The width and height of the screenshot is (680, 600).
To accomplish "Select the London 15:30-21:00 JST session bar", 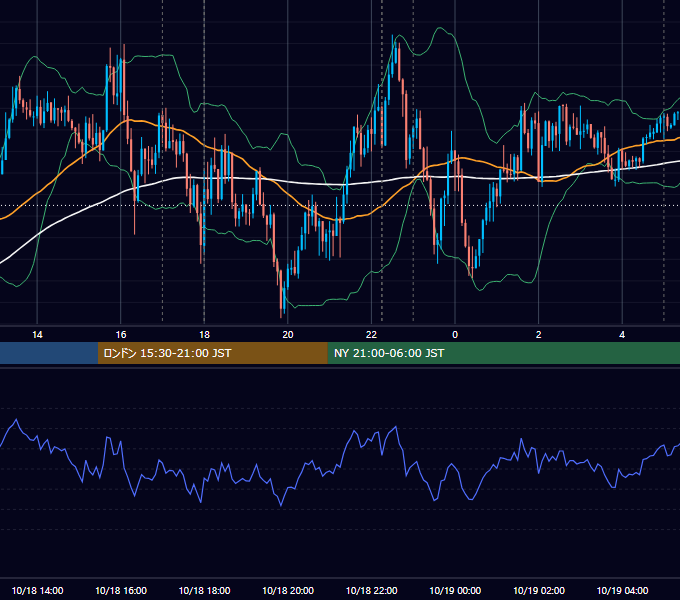I will tap(212, 353).
